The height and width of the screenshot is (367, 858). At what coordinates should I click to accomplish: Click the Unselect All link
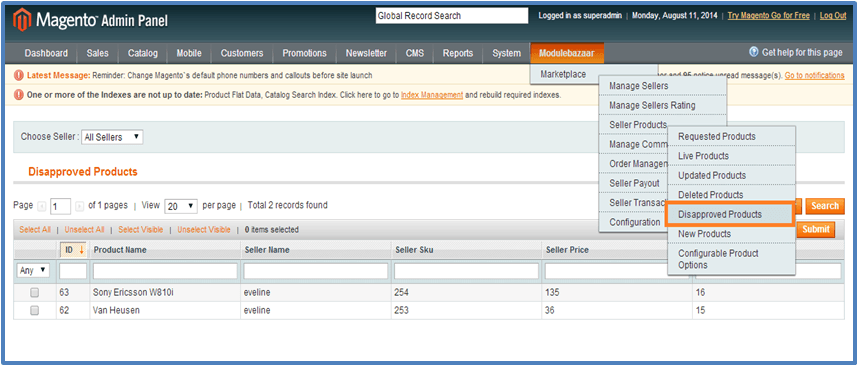pos(84,230)
